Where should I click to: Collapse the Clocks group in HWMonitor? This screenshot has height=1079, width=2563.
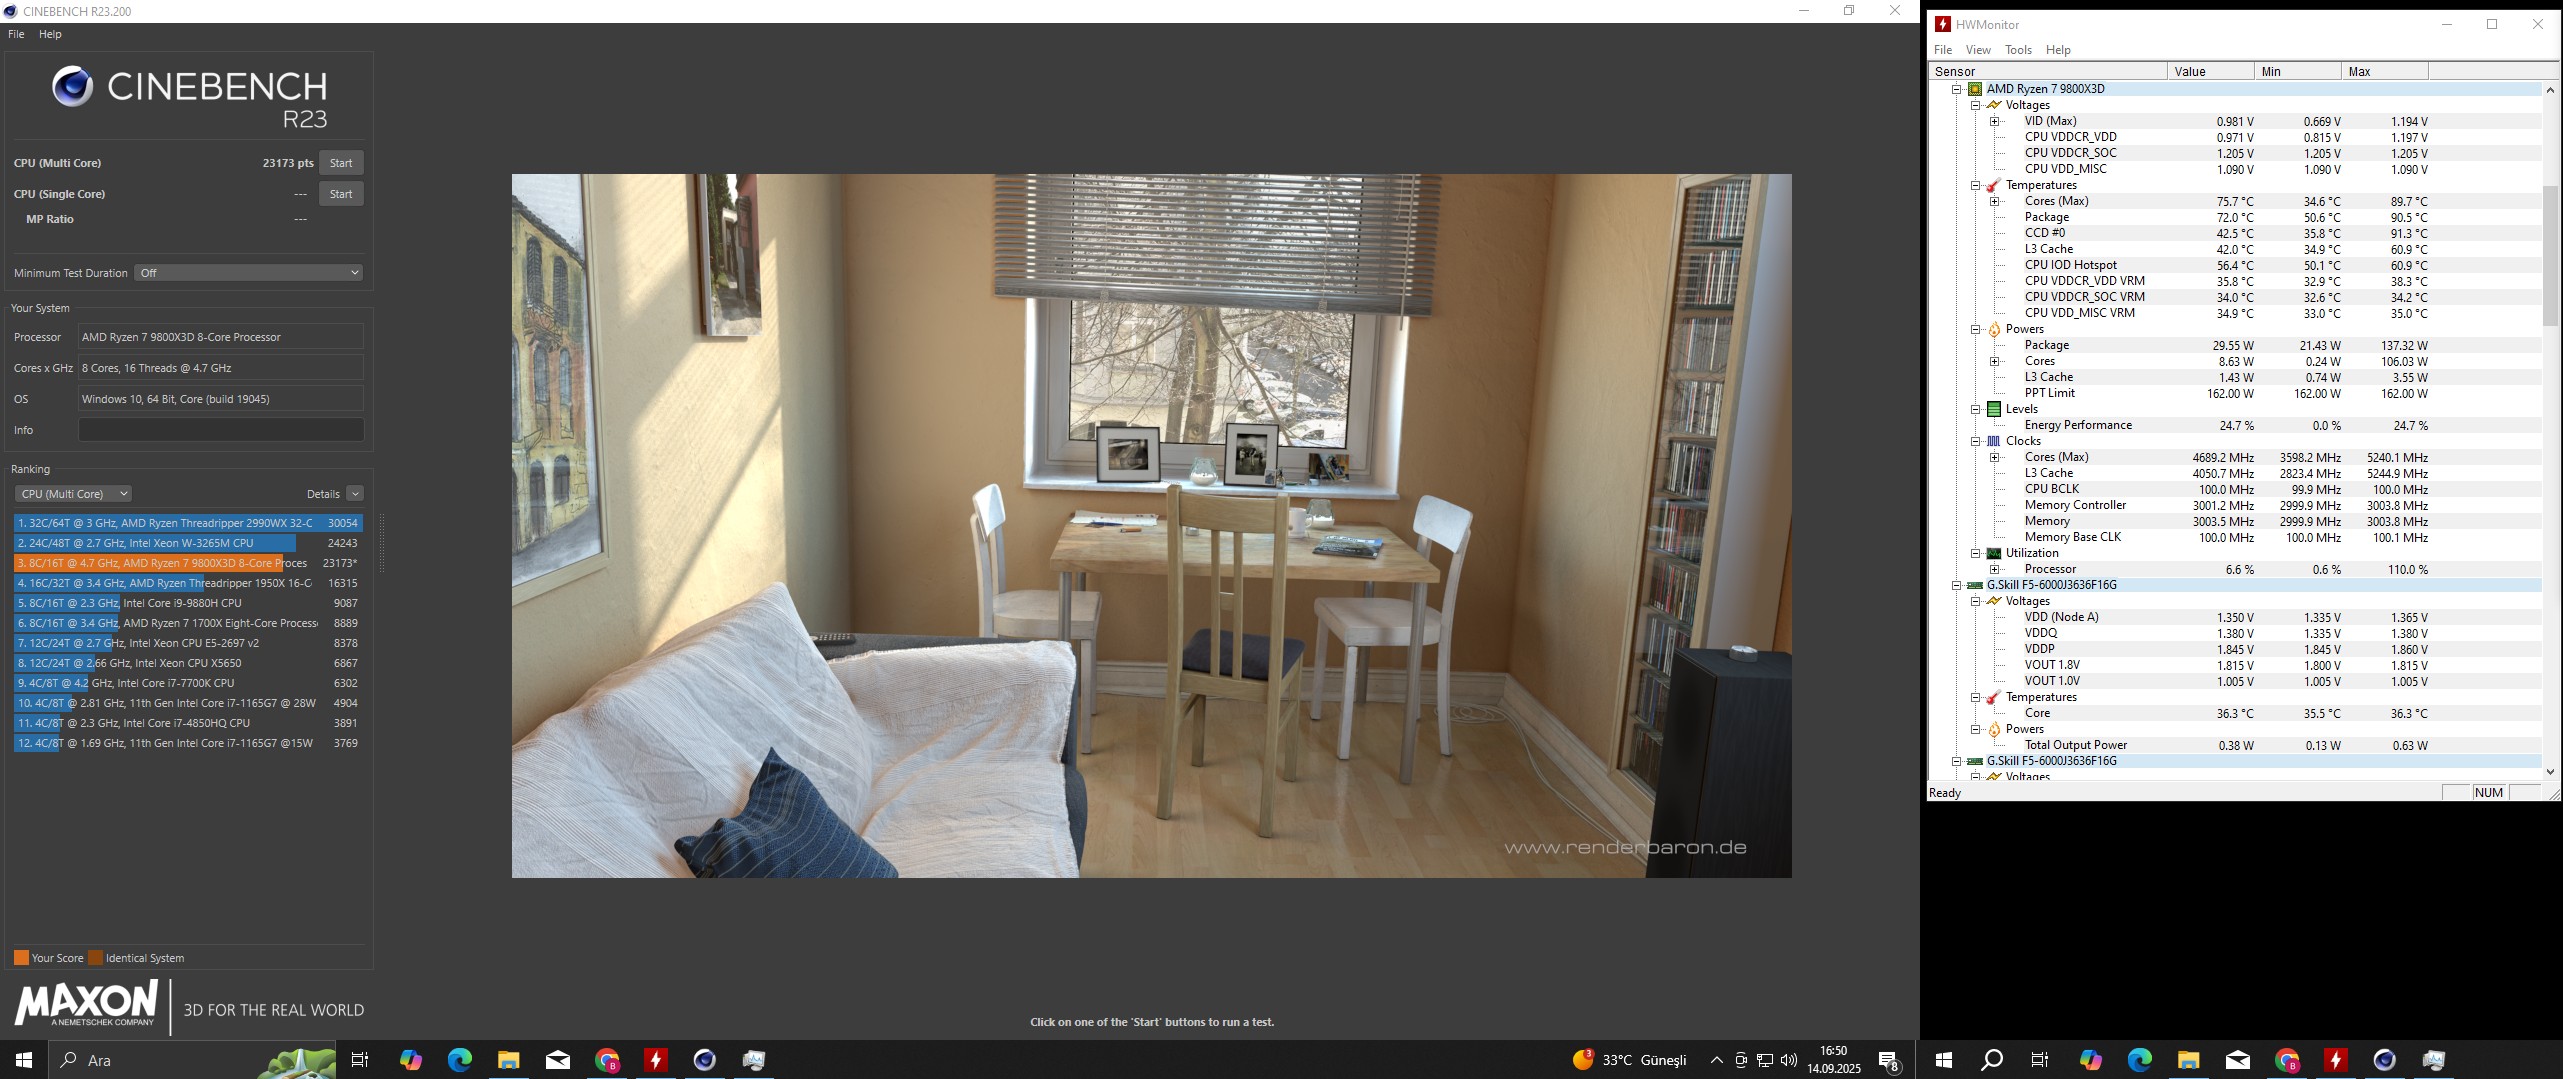click(1976, 441)
